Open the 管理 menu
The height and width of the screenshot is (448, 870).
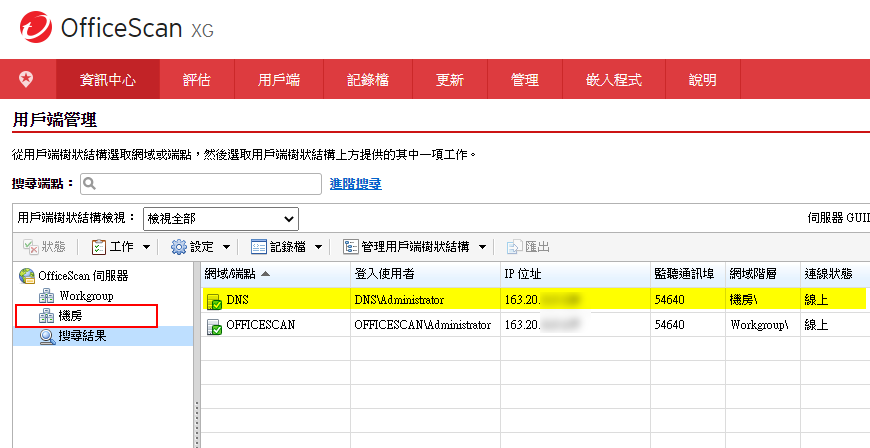click(525, 79)
